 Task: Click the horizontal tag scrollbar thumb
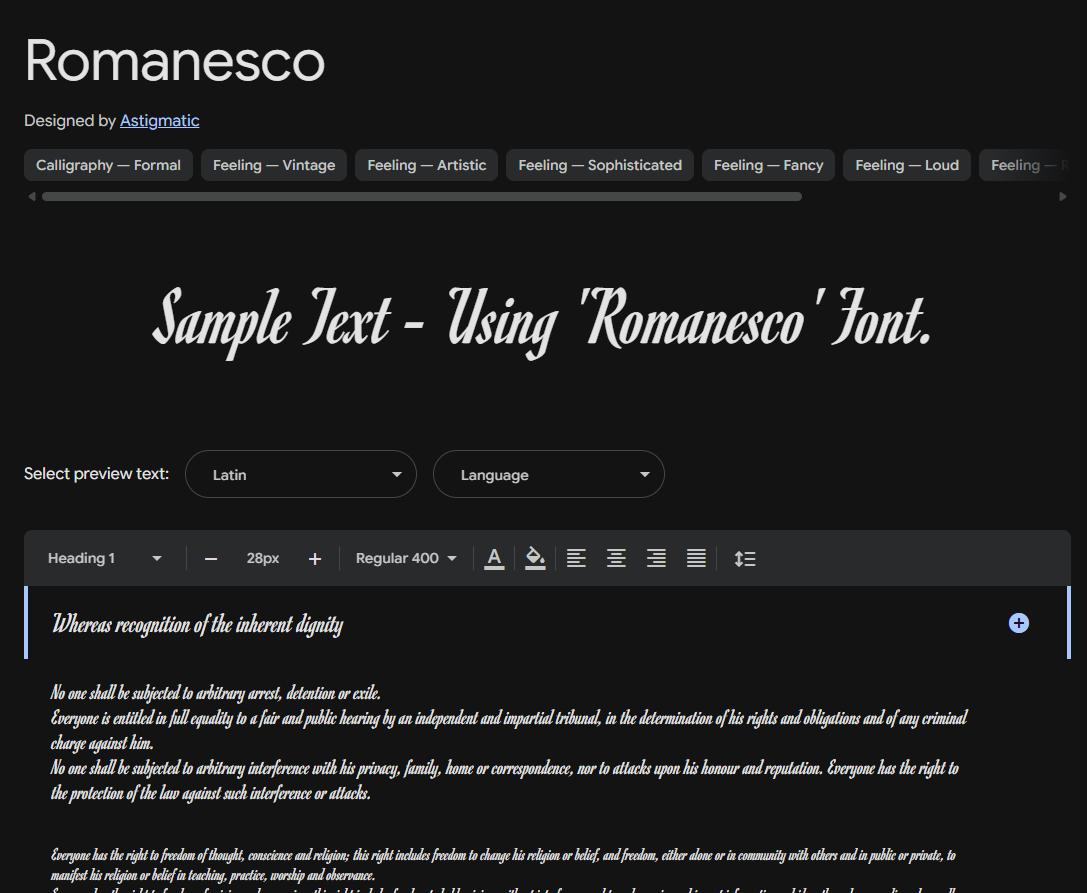coord(421,197)
